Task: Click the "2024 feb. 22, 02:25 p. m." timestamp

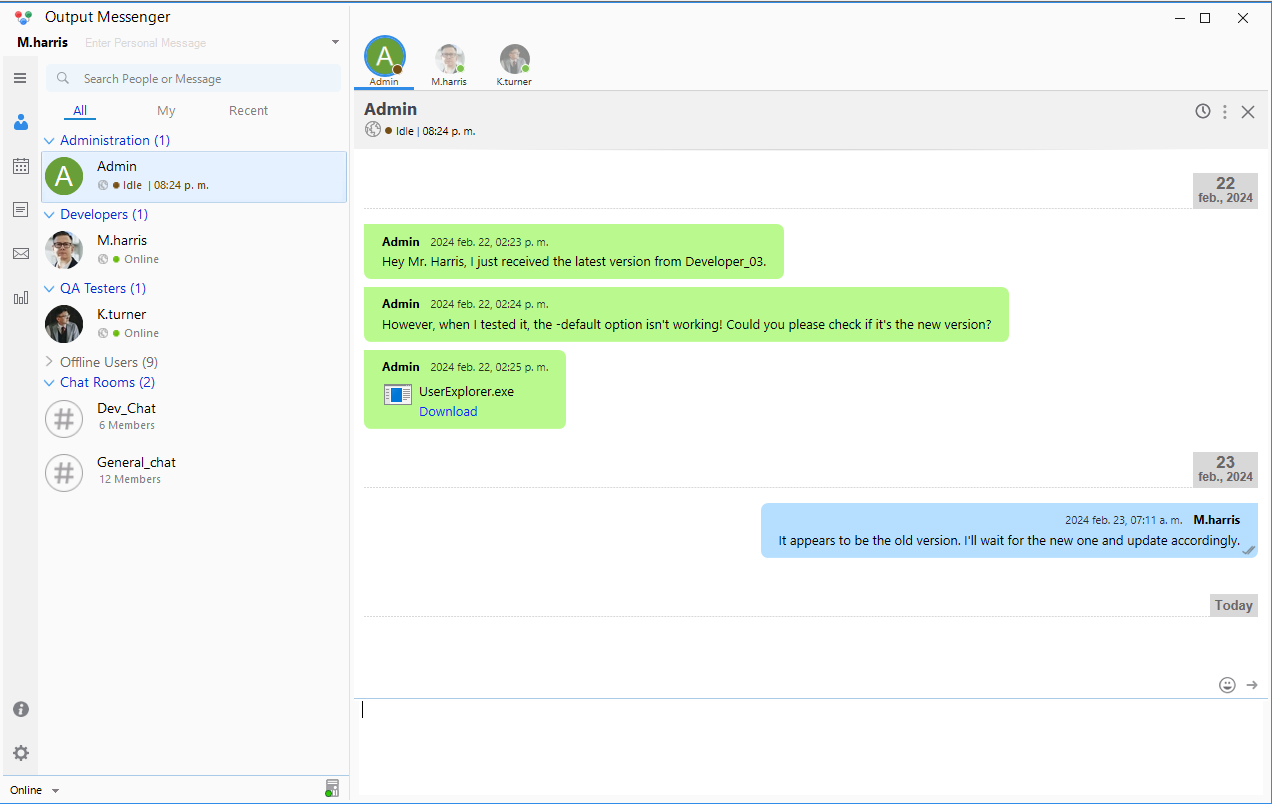Action: pos(489,367)
